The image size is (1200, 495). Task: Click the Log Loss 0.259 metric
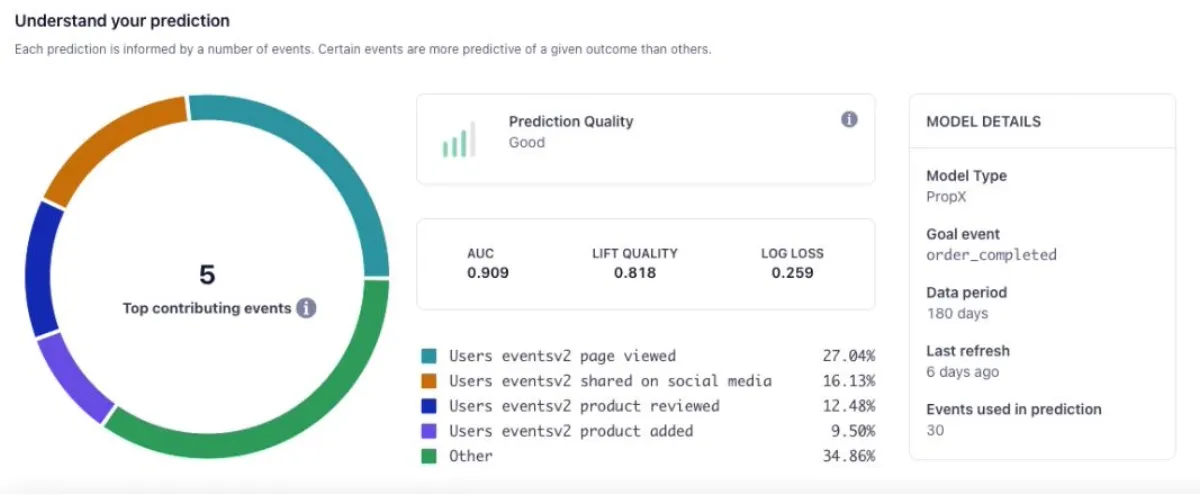coord(792,263)
